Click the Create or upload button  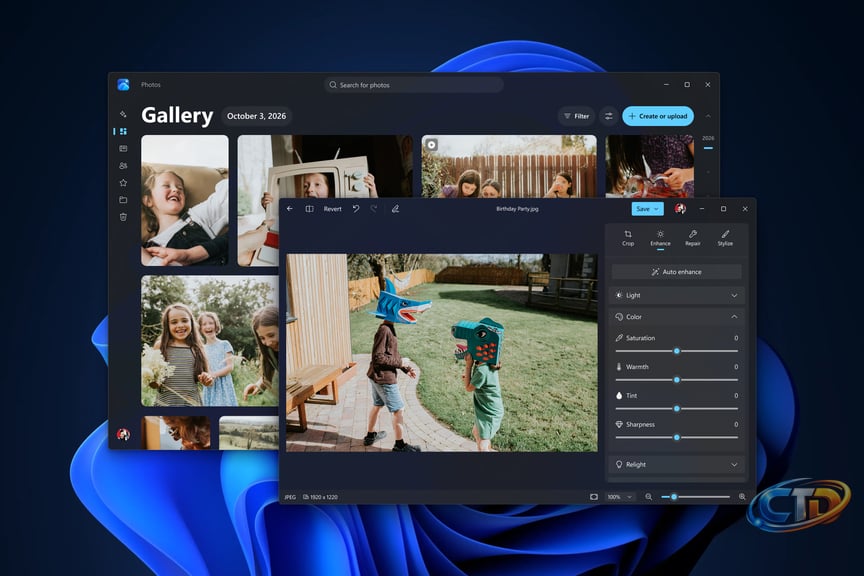658,116
